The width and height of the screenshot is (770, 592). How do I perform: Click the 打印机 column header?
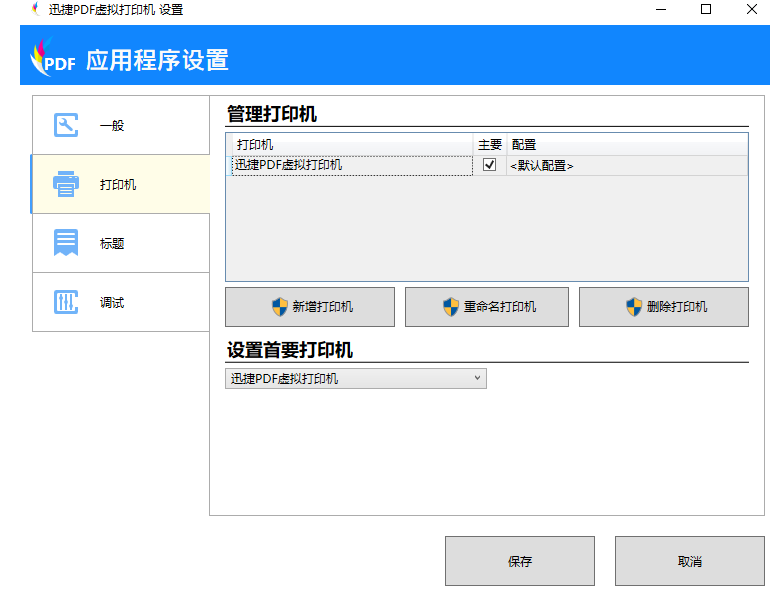click(352, 145)
